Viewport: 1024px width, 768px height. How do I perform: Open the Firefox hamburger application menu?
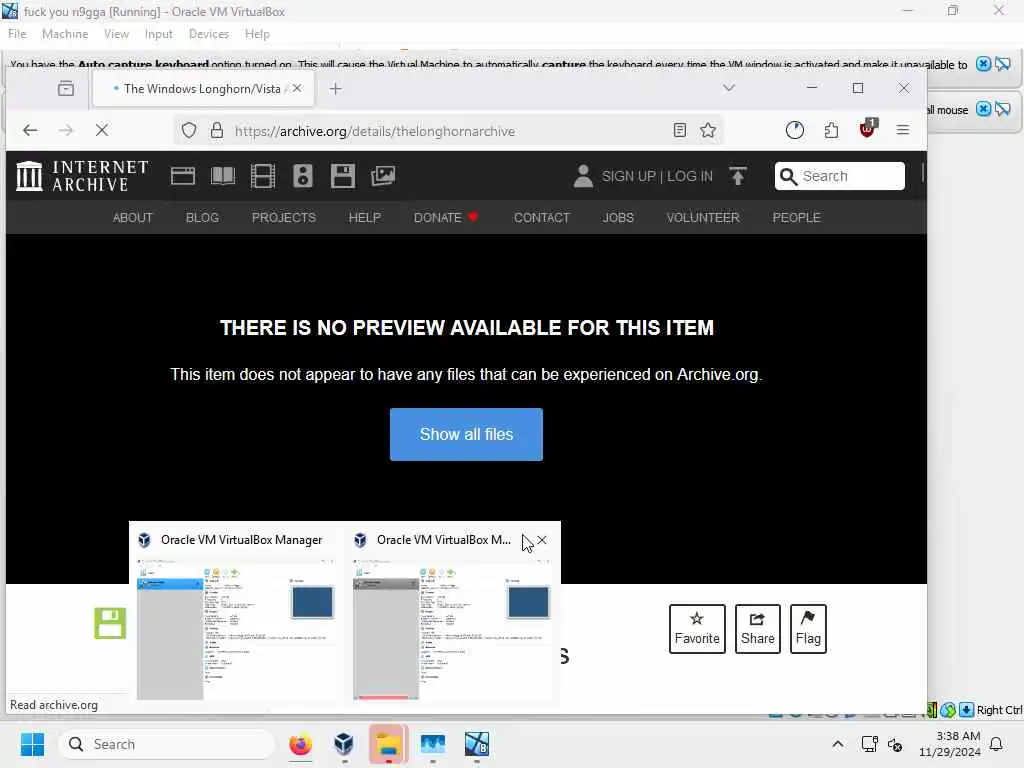click(x=903, y=131)
